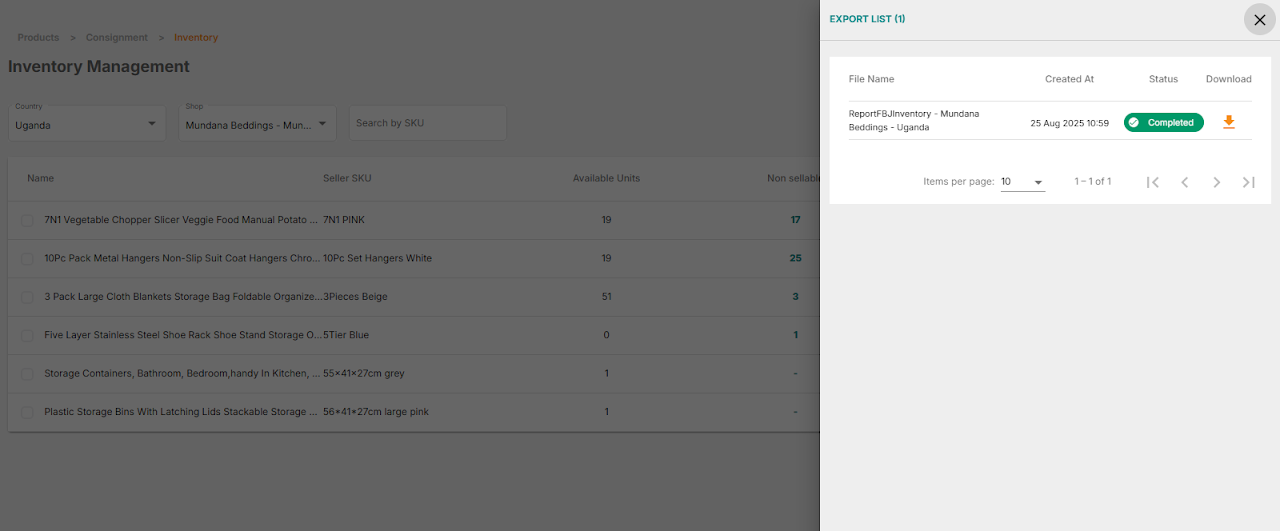The width and height of the screenshot is (1280, 531).
Task: Jump to last page of export list
Action: 1248,182
